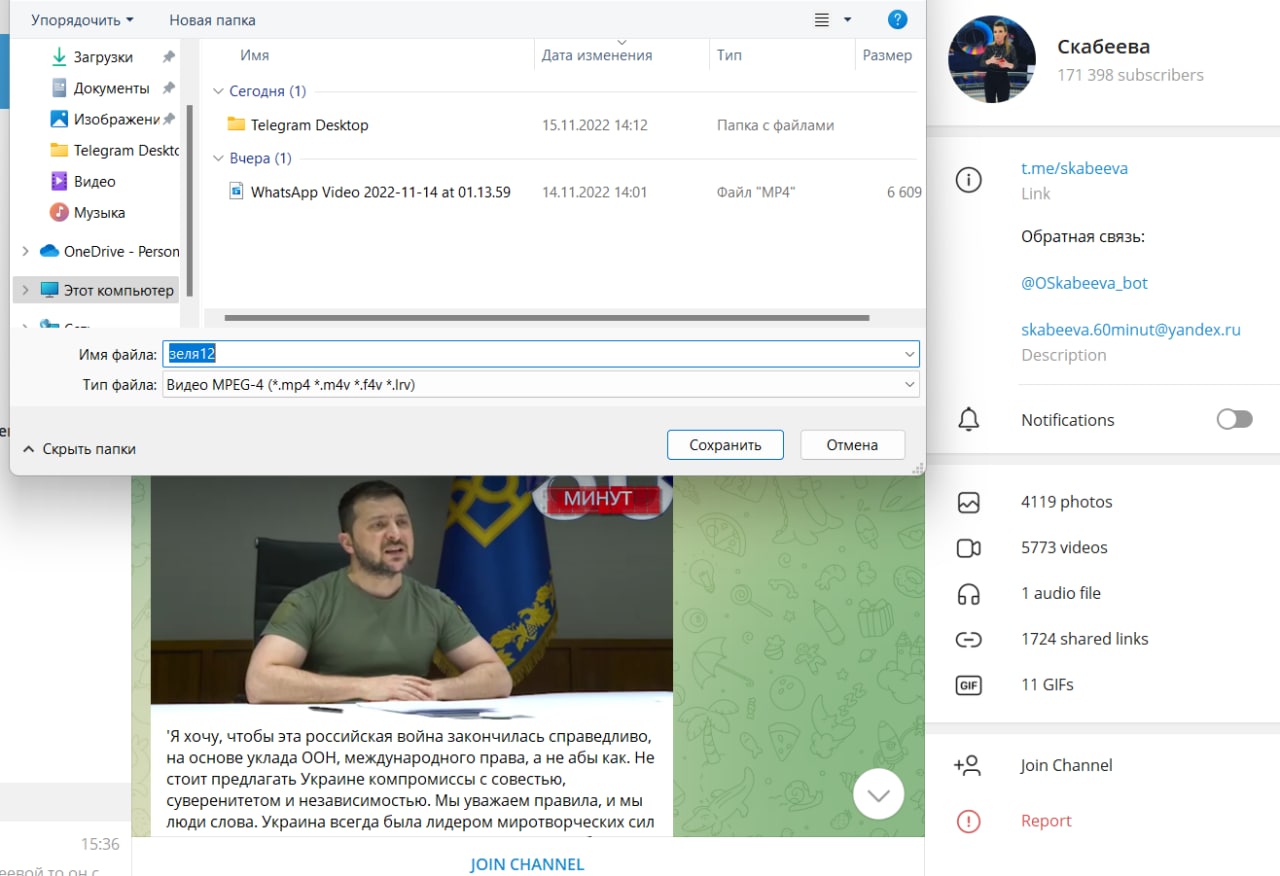Click the GIF icon

pos(968,685)
